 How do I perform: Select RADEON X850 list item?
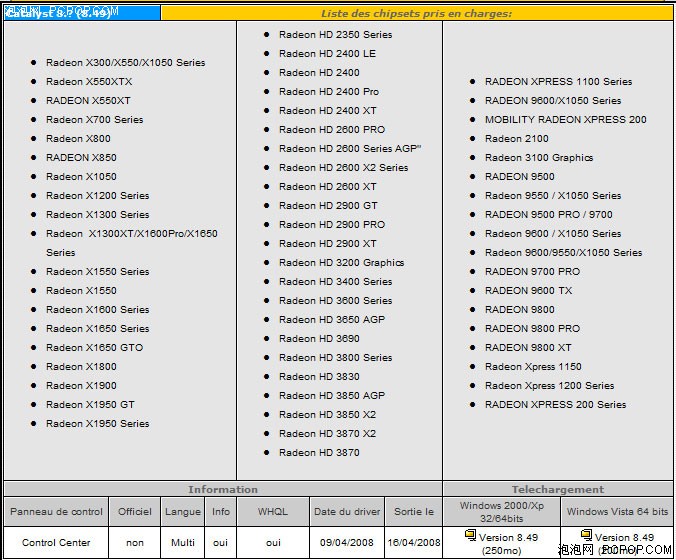pos(81,157)
